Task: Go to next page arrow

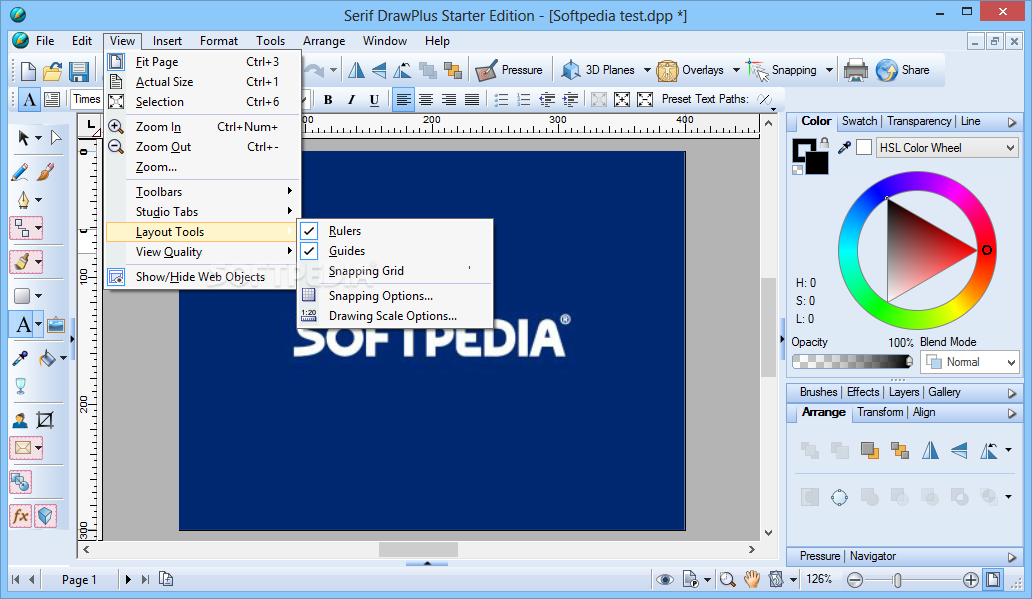Action: point(128,579)
